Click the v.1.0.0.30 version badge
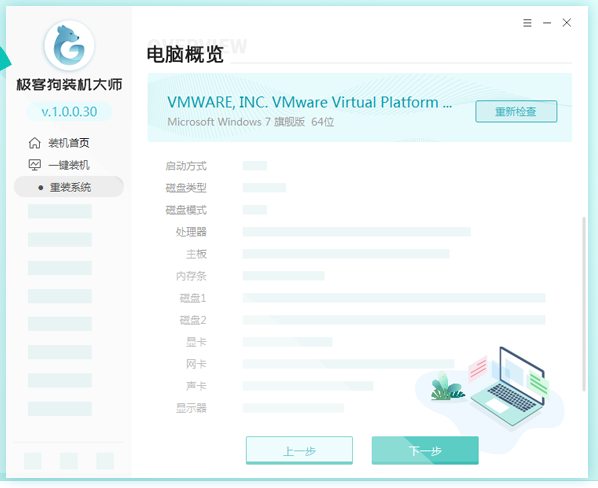 (x=69, y=112)
